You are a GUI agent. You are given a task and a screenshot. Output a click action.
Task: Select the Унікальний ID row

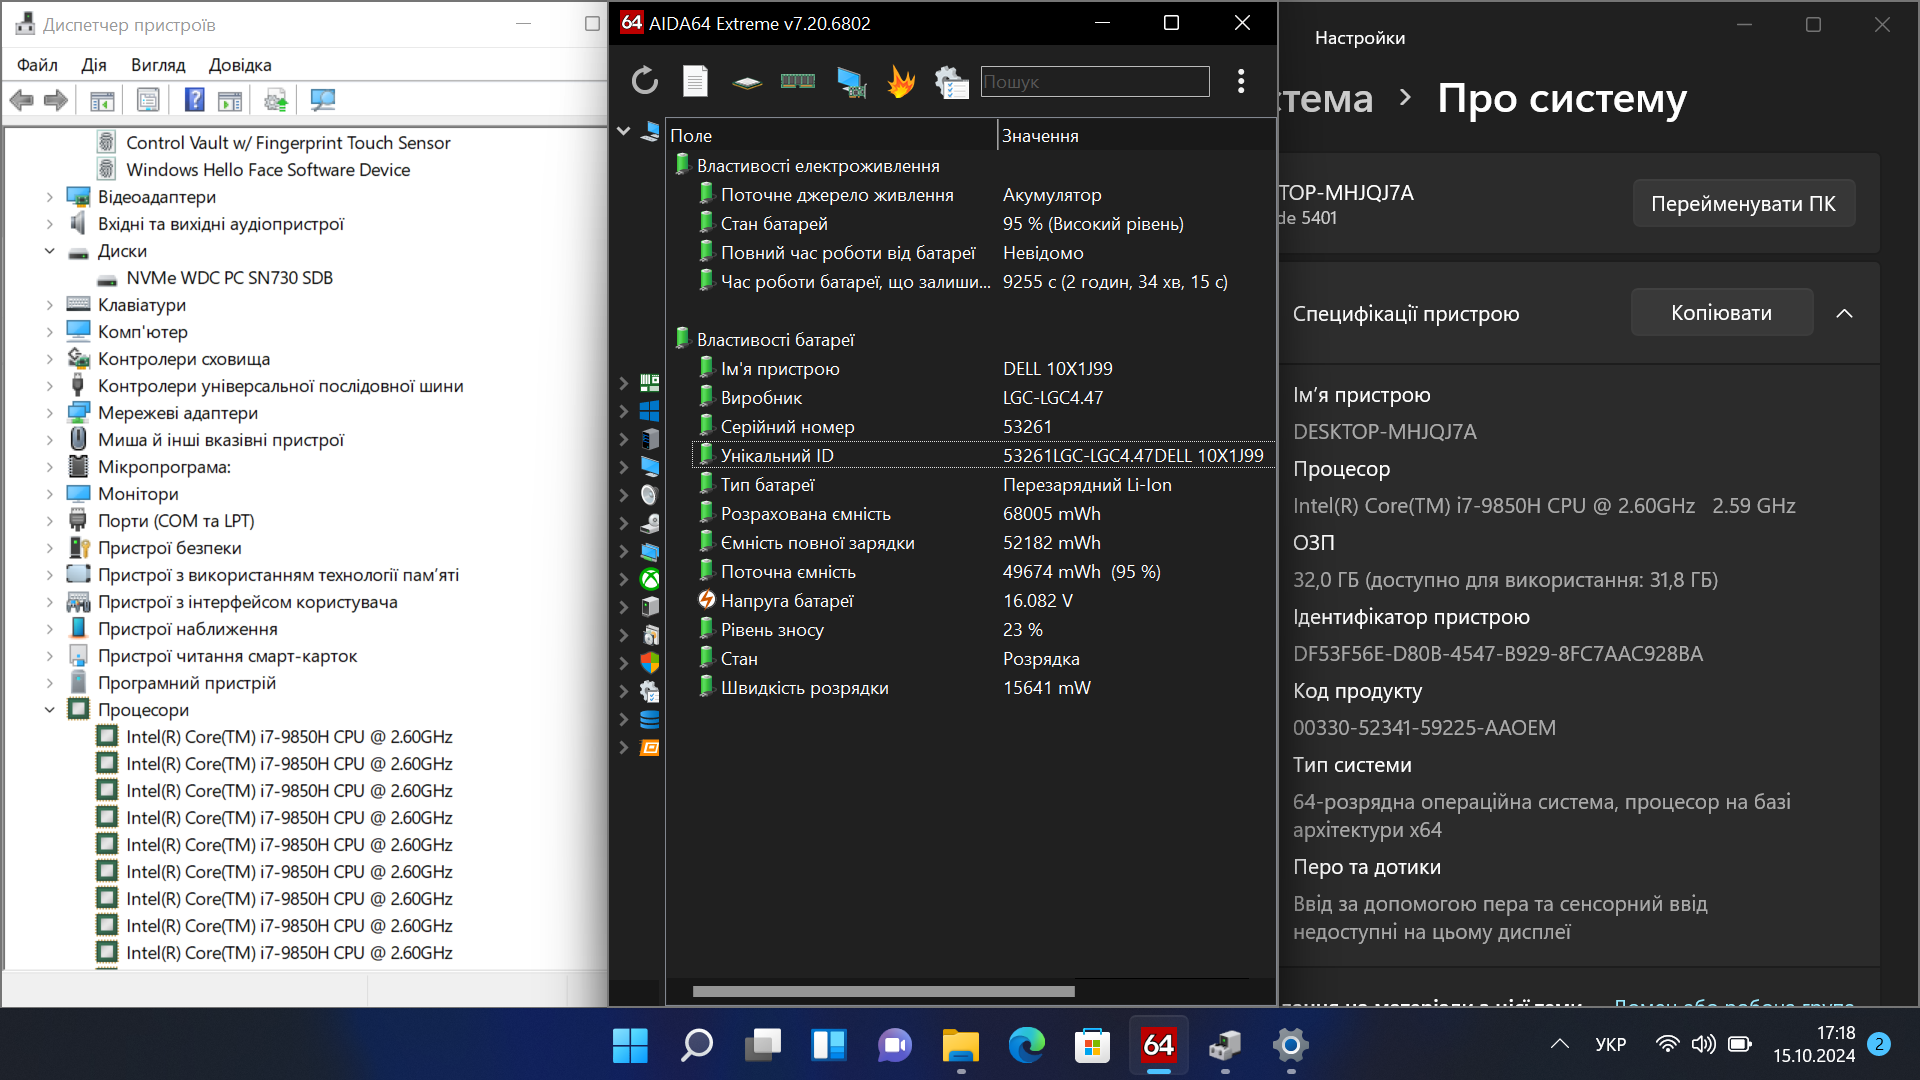(984, 456)
